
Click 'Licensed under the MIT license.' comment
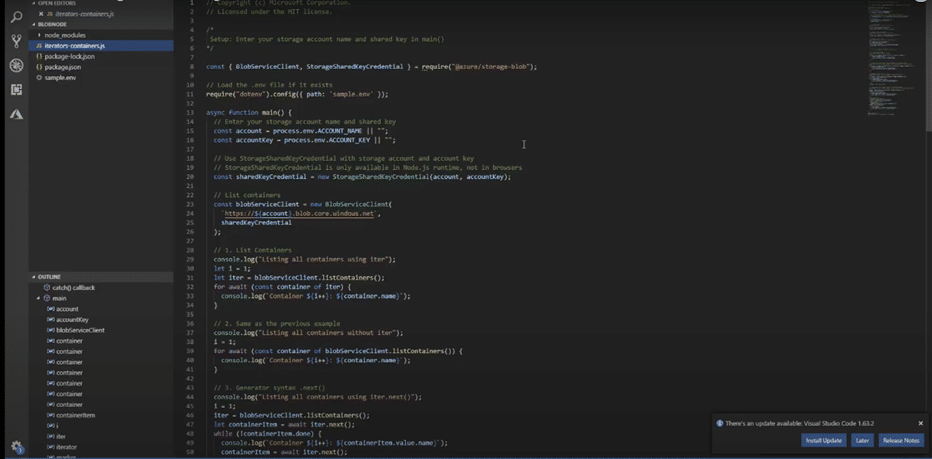[x=269, y=11]
